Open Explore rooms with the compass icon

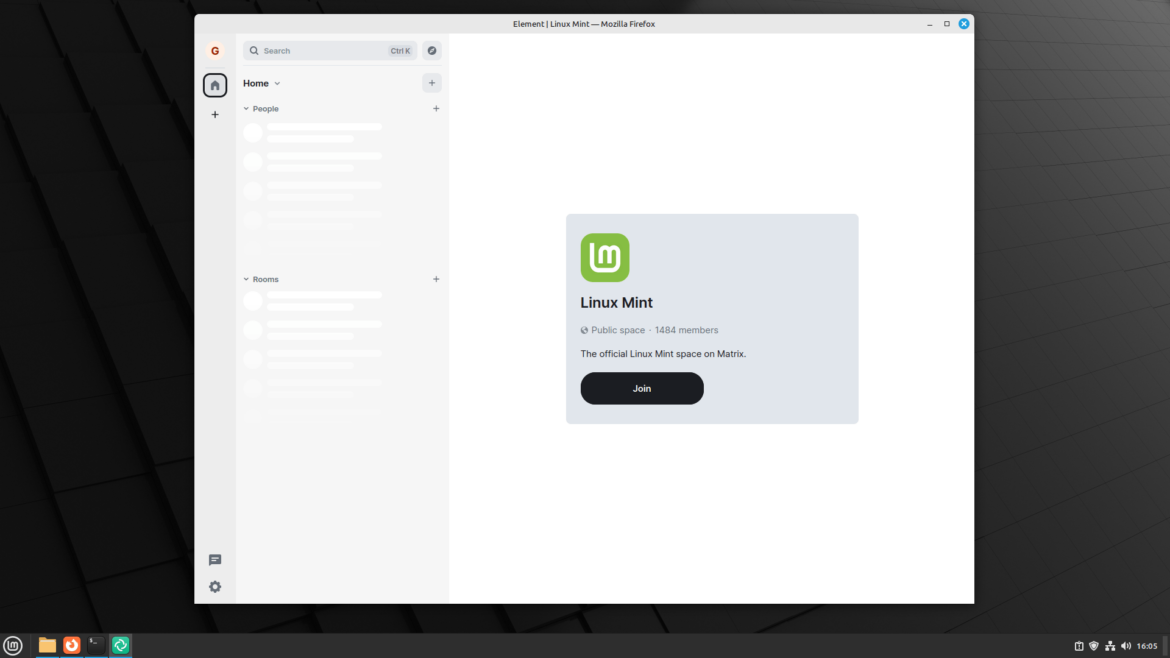(431, 50)
